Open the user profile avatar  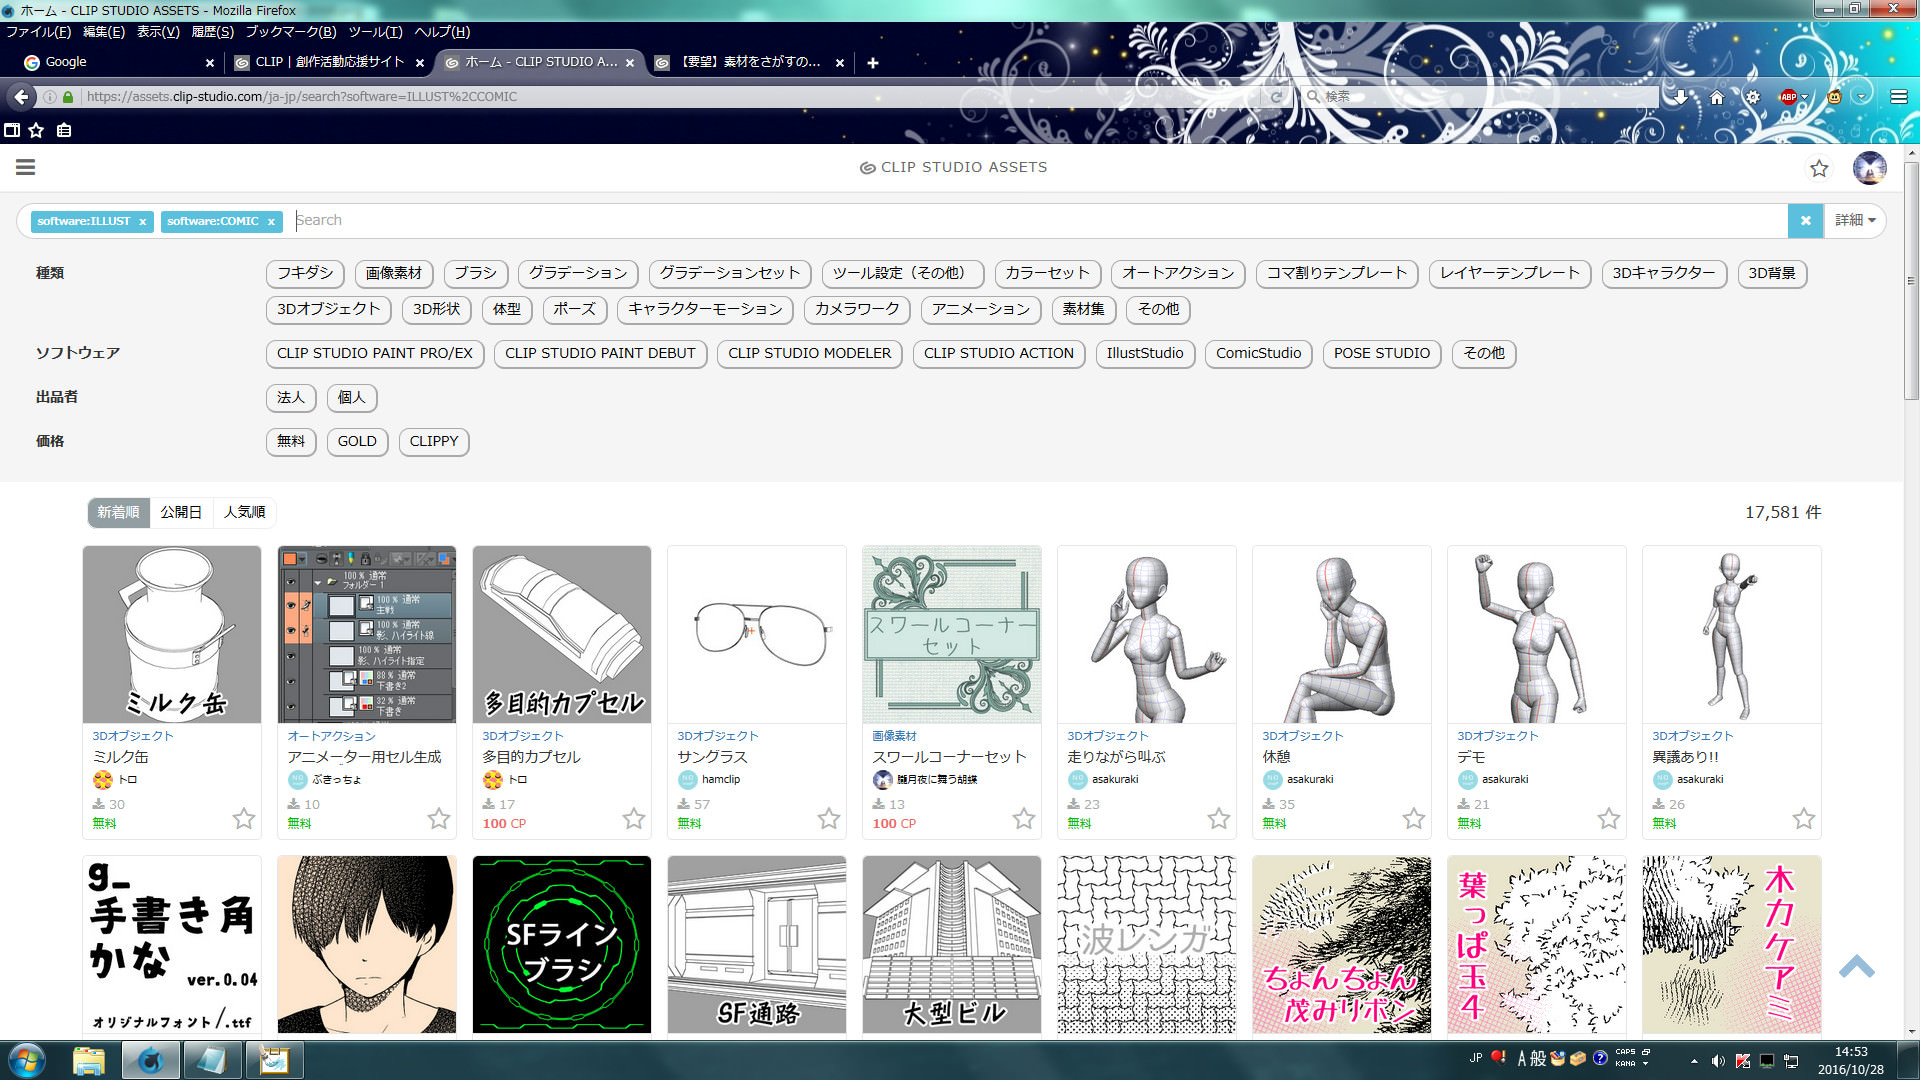1869,168
